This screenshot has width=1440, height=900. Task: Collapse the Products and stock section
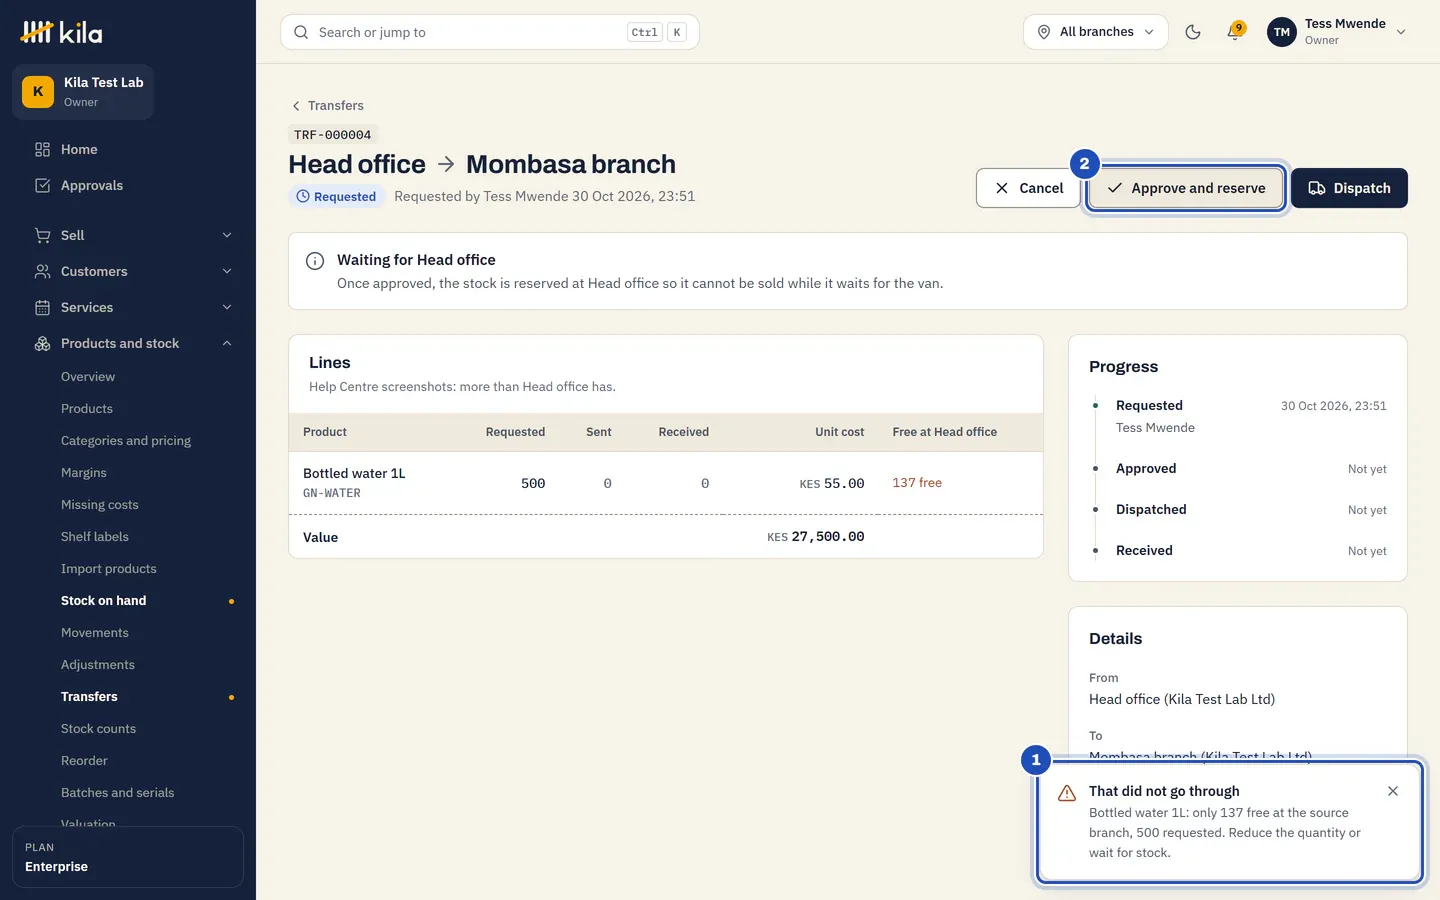(x=227, y=343)
